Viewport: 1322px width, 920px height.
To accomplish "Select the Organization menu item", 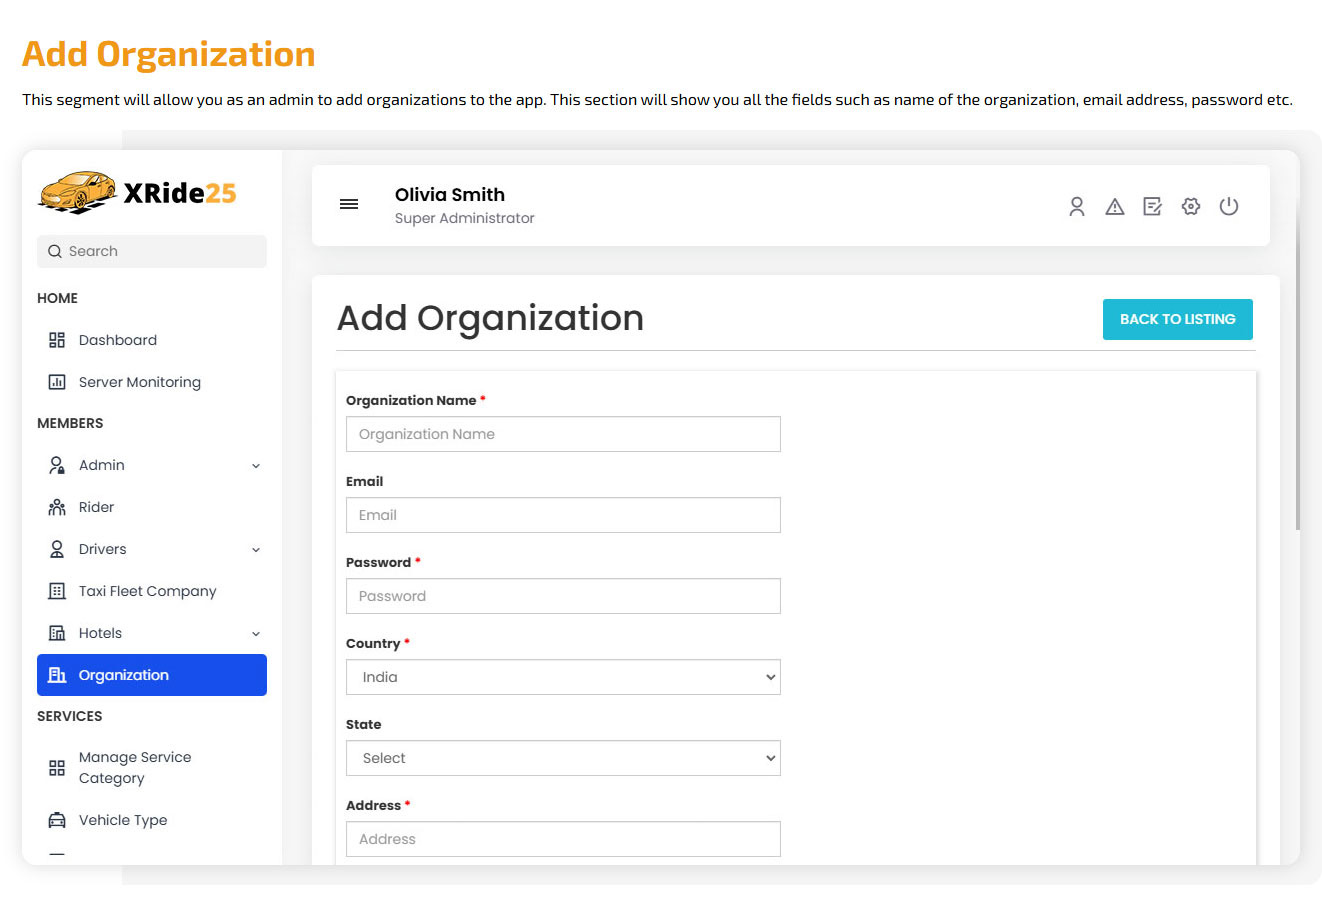I will coord(152,675).
